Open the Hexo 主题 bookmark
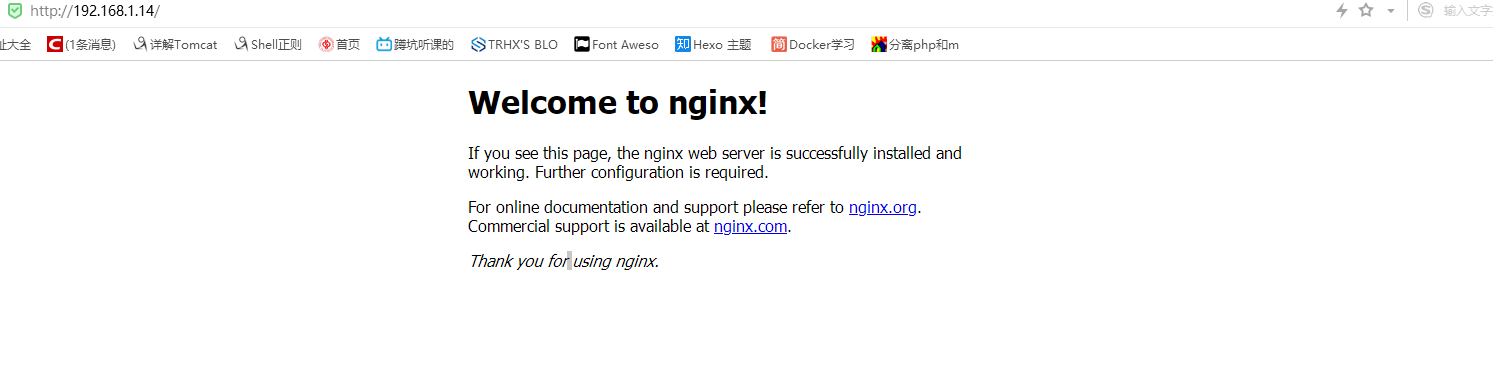The width and height of the screenshot is (1493, 365). (x=713, y=44)
